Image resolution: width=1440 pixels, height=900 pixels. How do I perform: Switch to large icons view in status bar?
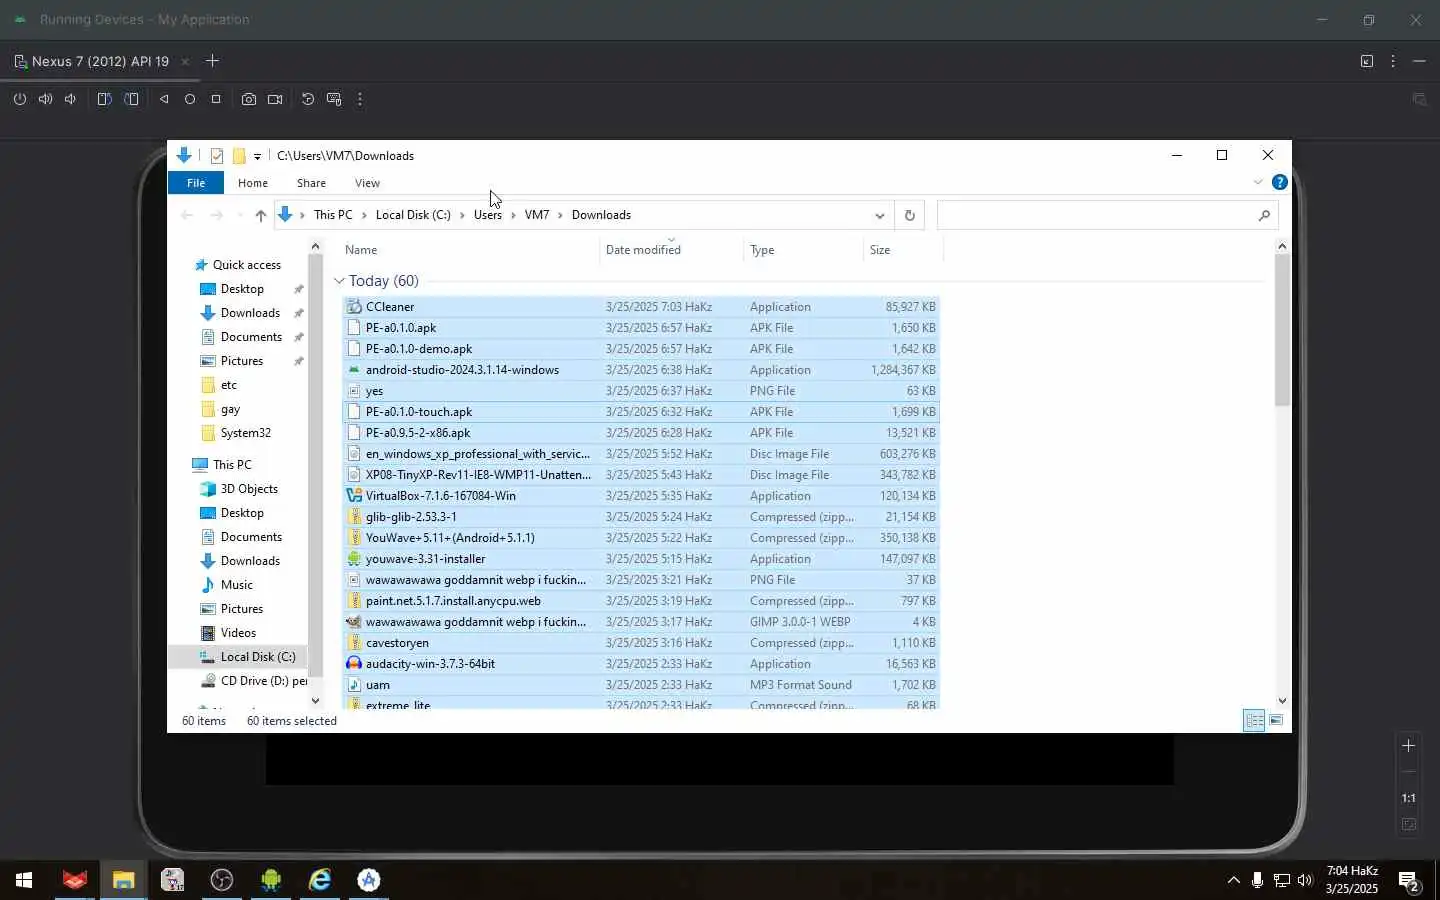coord(1276,721)
